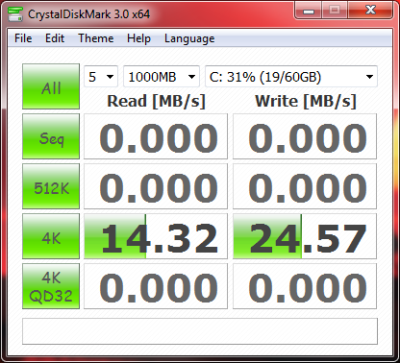Click the 4K QD32 write result 0.000

[305, 286]
